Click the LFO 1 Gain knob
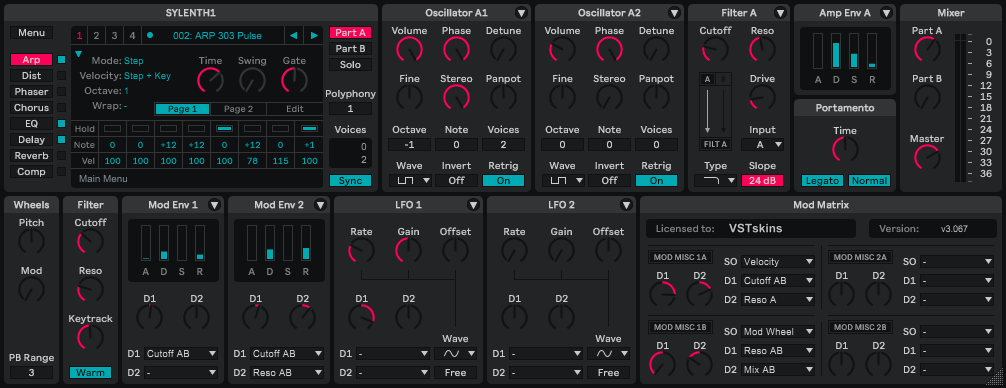 tap(408, 250)
